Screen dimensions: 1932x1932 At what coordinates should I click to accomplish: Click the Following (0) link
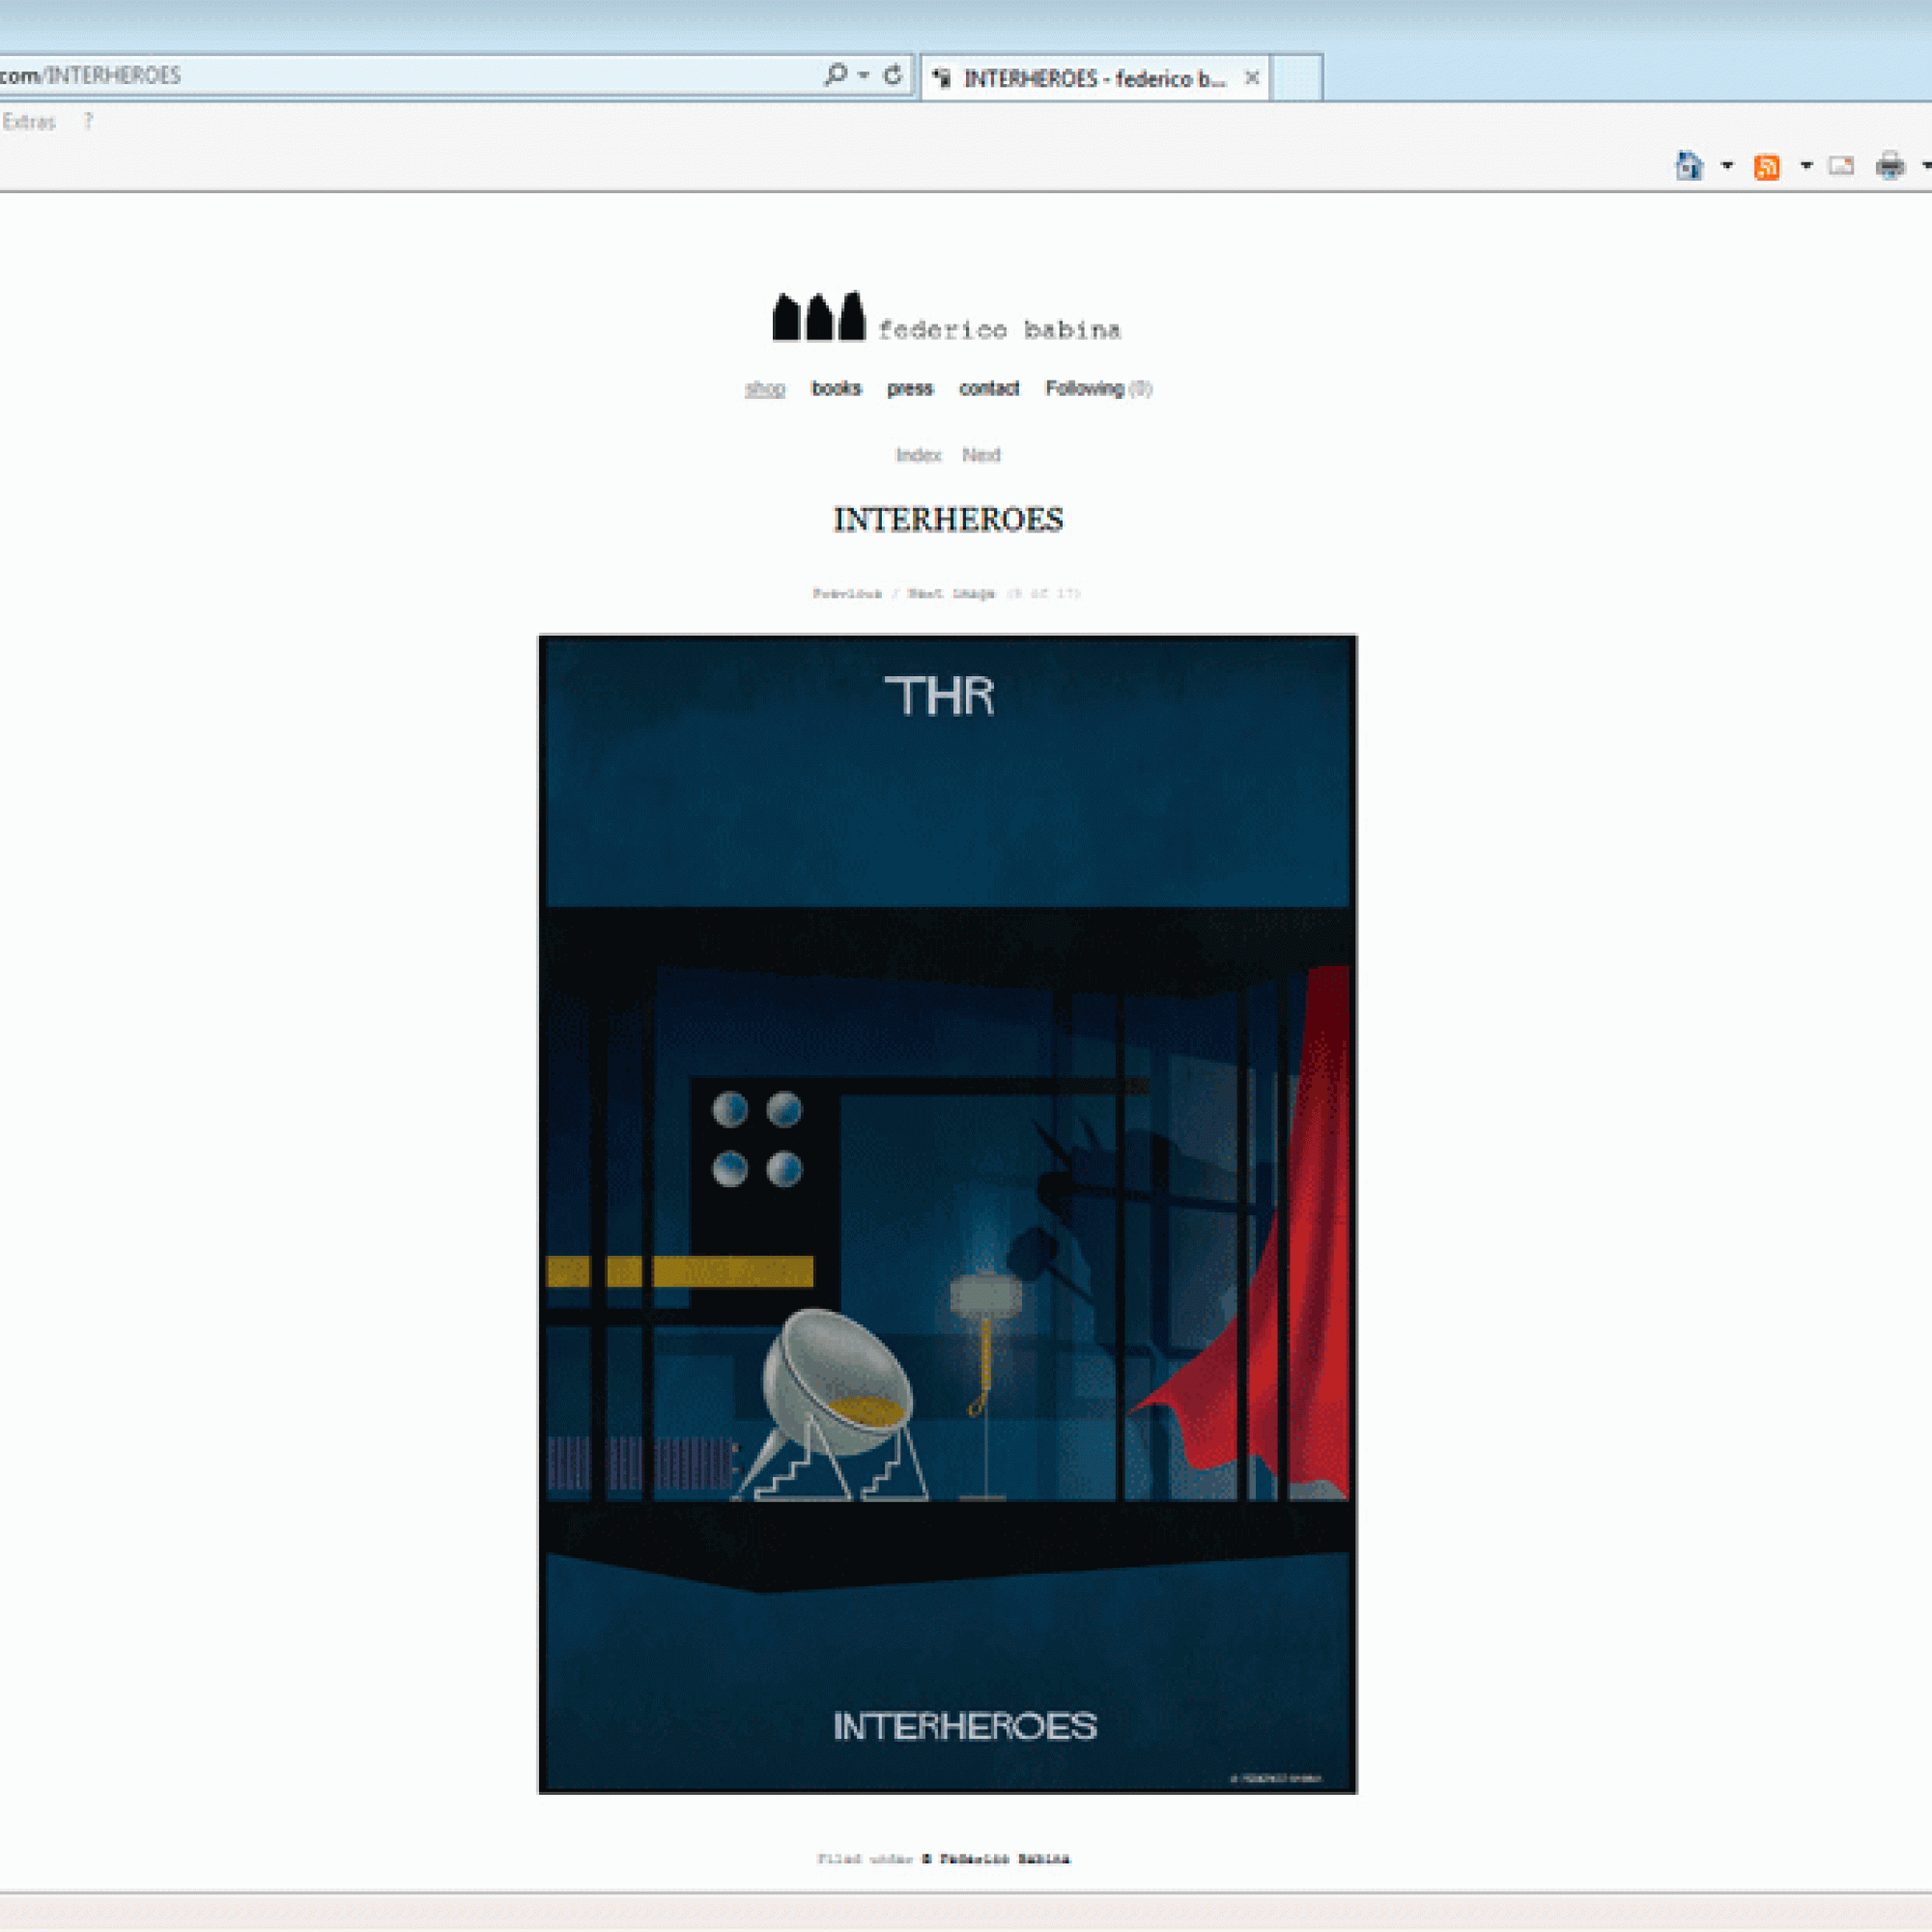1098,388
